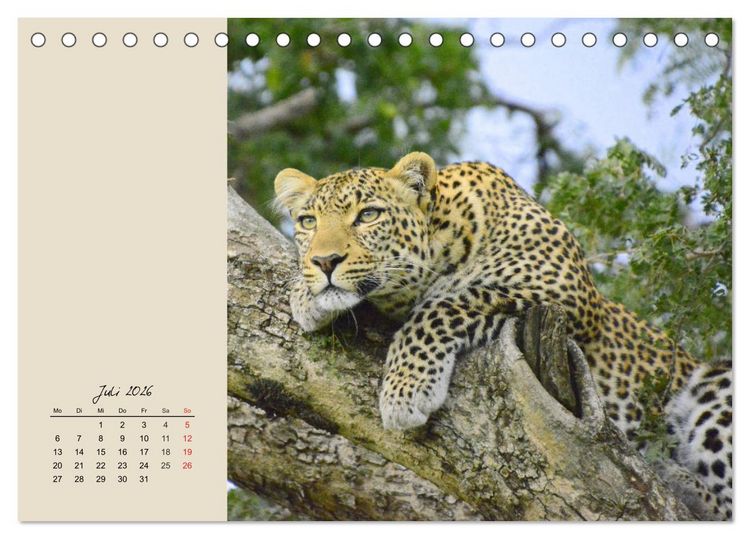This screenshot has width=750, height=539.
Task: Click calendar date 31
Action: 144,479
